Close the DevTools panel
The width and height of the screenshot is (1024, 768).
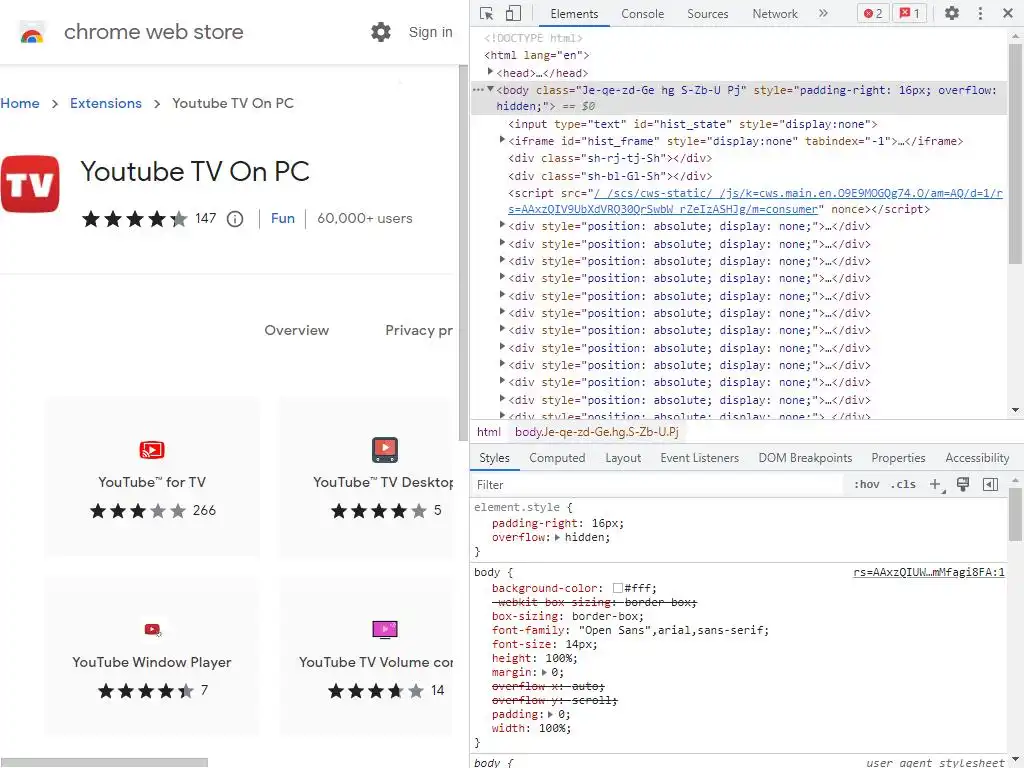pos(1008,13)
